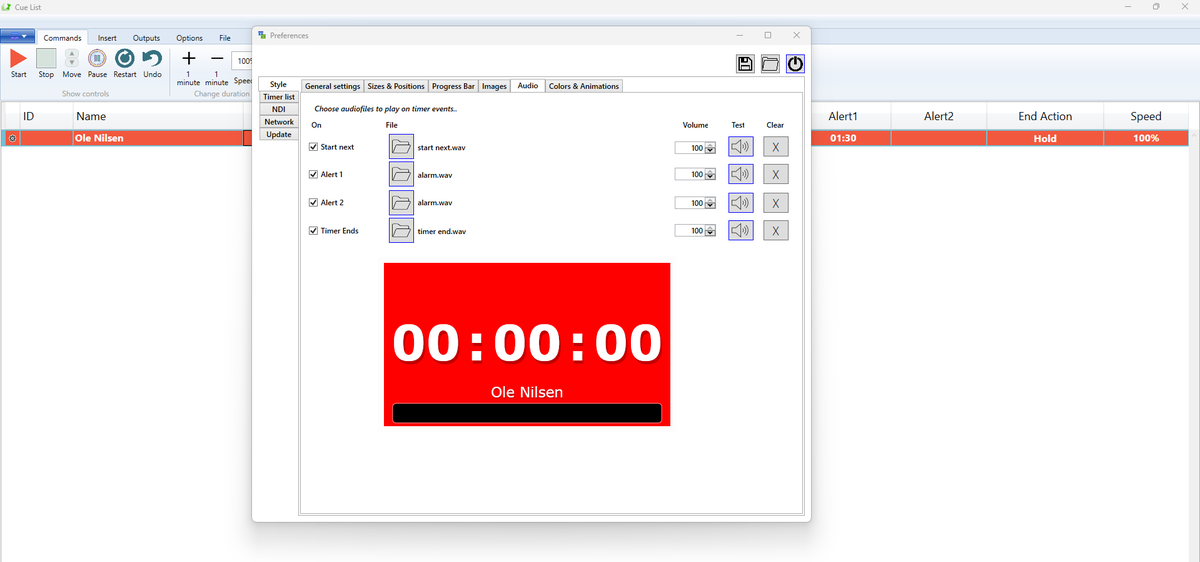Click the Alert2 column header
The image size is (1200, 562).
[x=938, y=116]
